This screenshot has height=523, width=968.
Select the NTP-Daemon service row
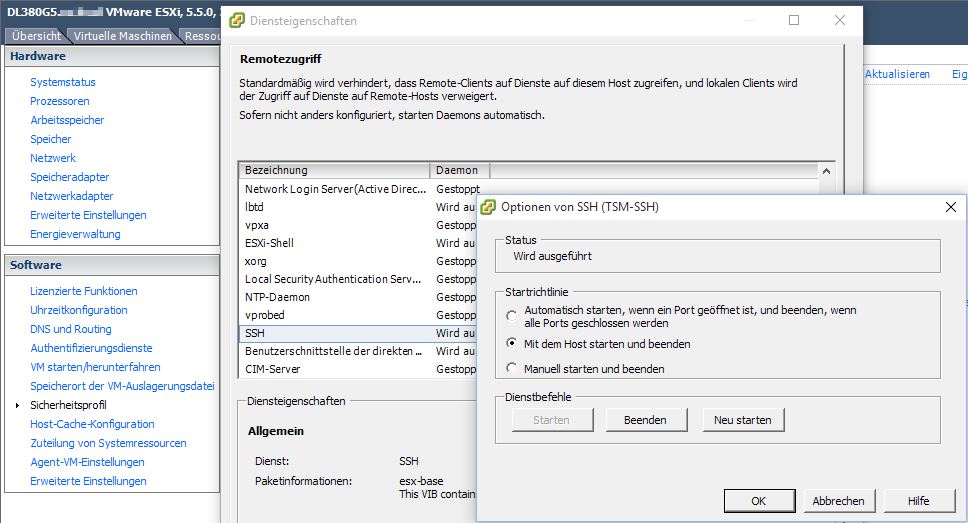(x=334, y=297)
